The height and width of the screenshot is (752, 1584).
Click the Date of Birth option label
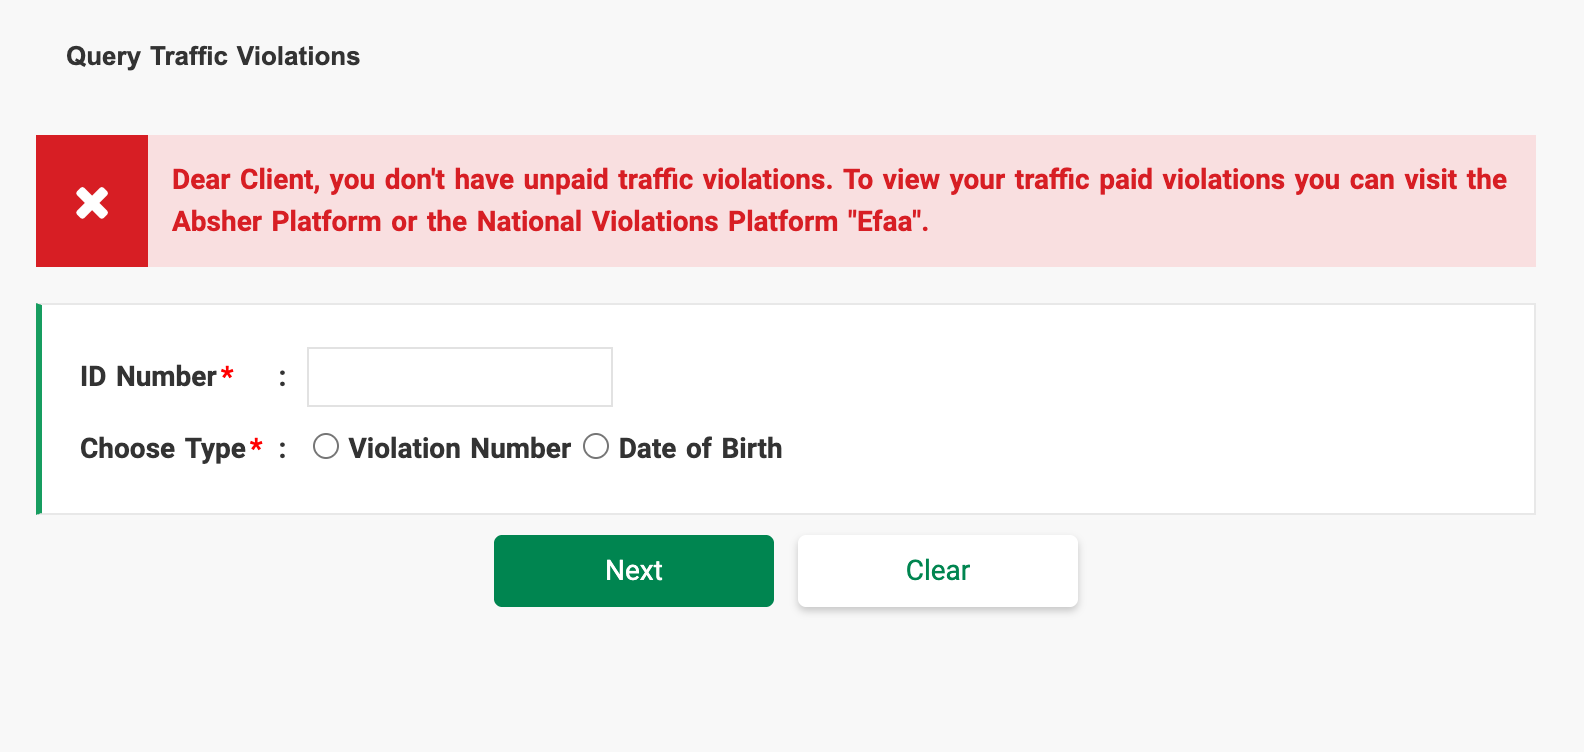tap(699, 448)
